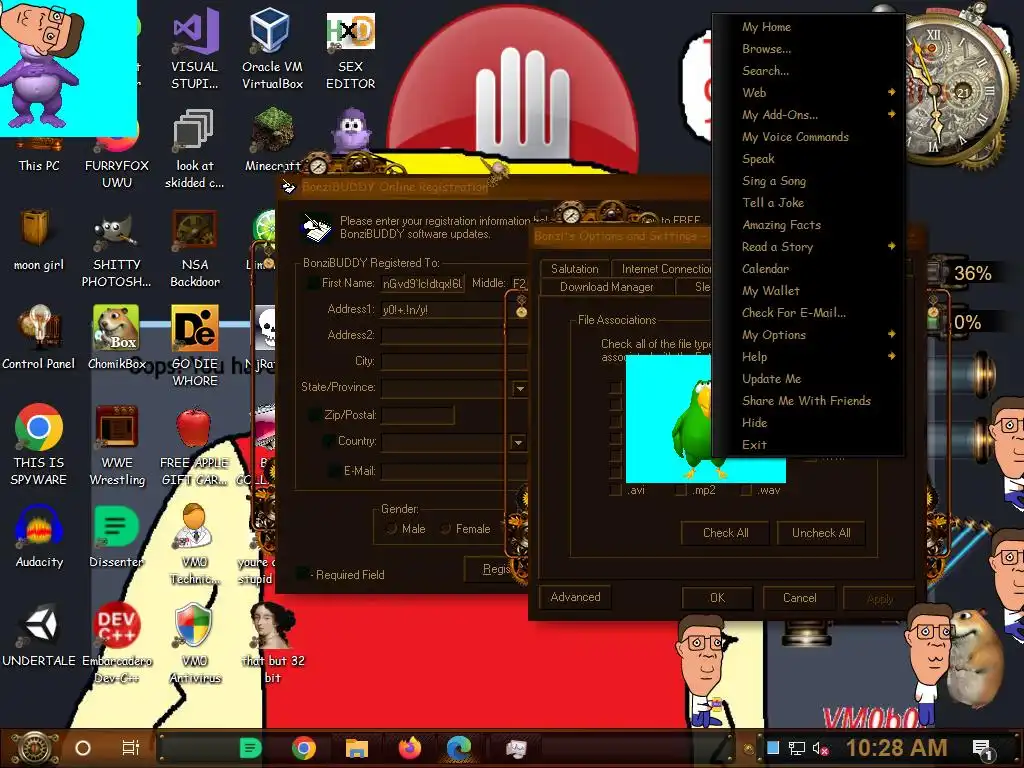This screenshot has height=768, width=1024.
Task: Open the WWE Wrestling icon
Action: coord(117,445)
